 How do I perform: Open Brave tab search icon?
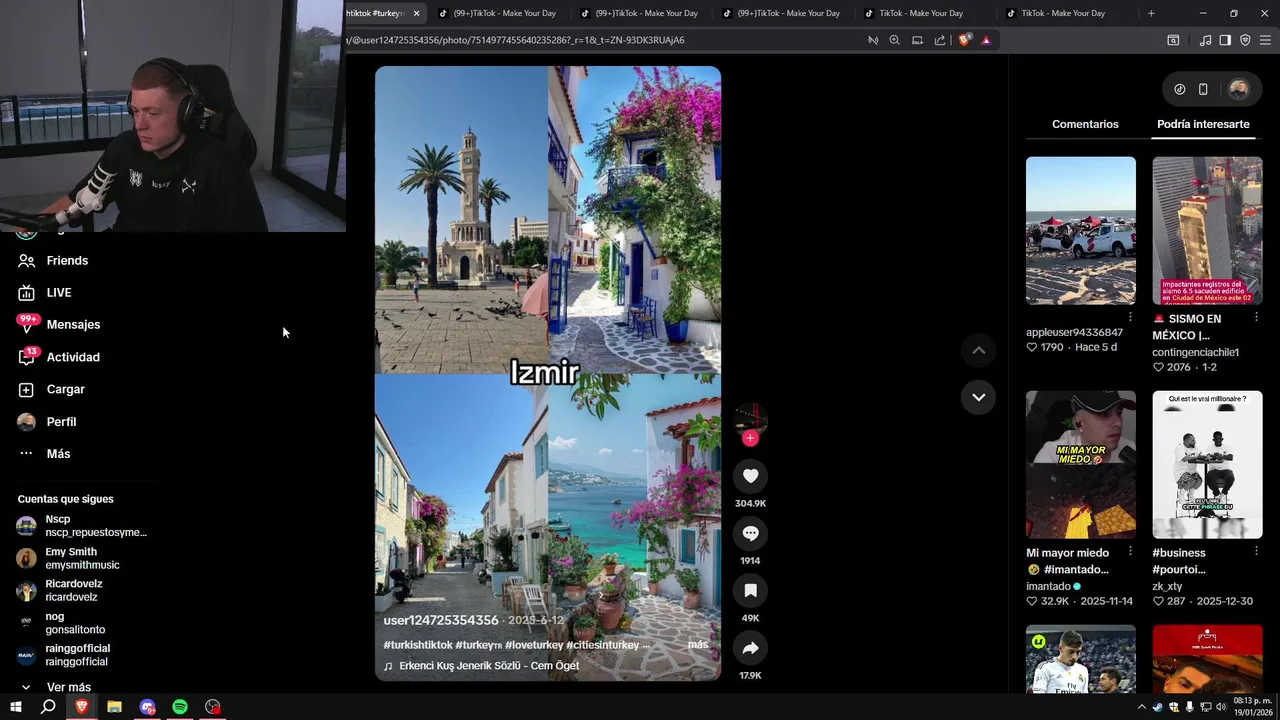(1173, 40)
